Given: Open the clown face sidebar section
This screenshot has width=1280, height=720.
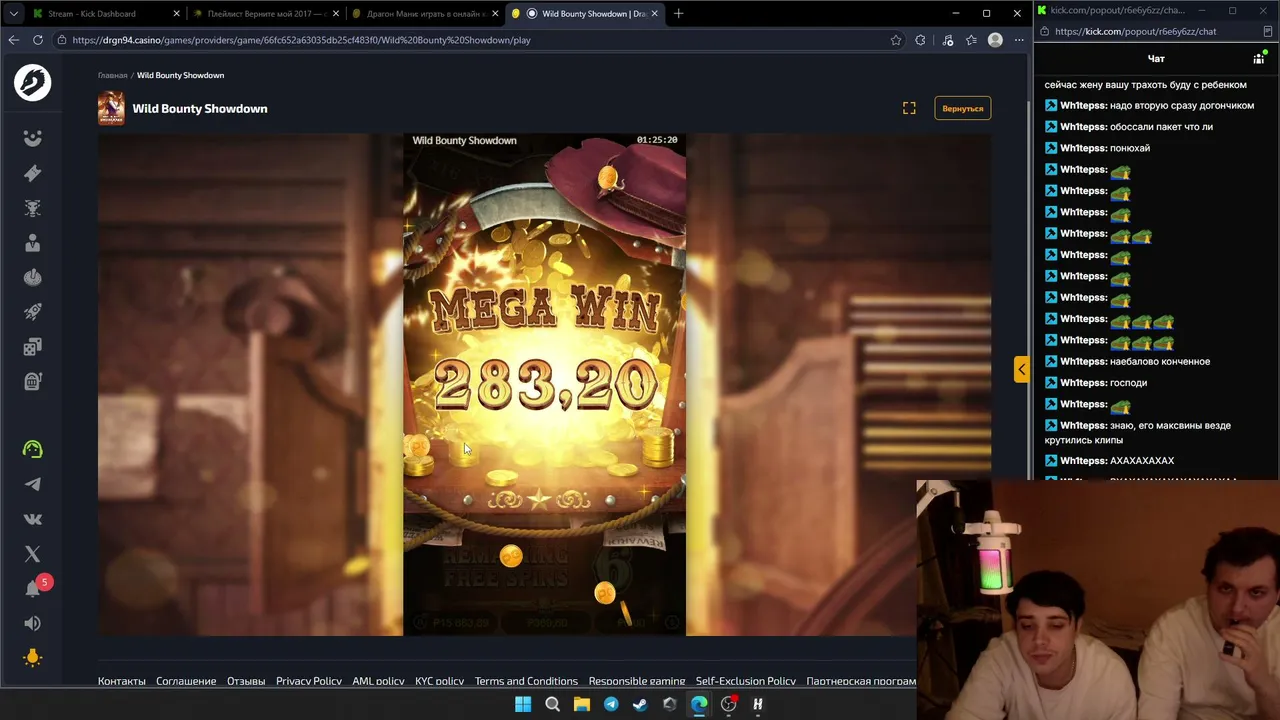Looking at the screenshot, I should tap(33, 139).
